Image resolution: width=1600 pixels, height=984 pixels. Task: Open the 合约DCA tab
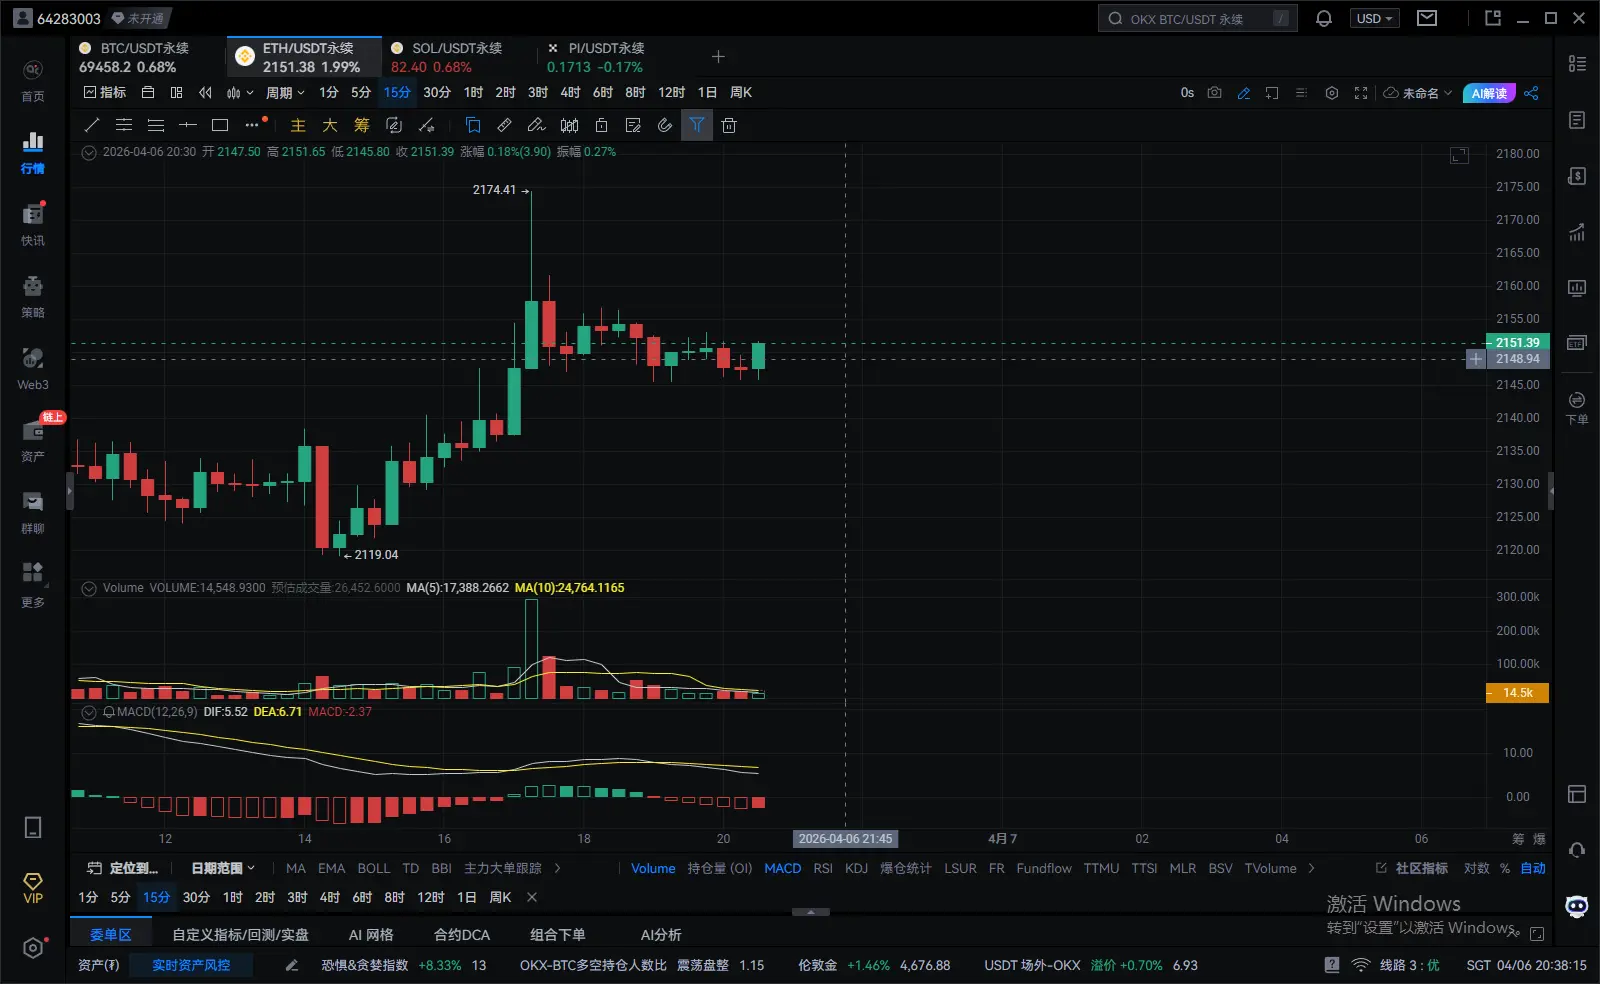click(462, 935)
